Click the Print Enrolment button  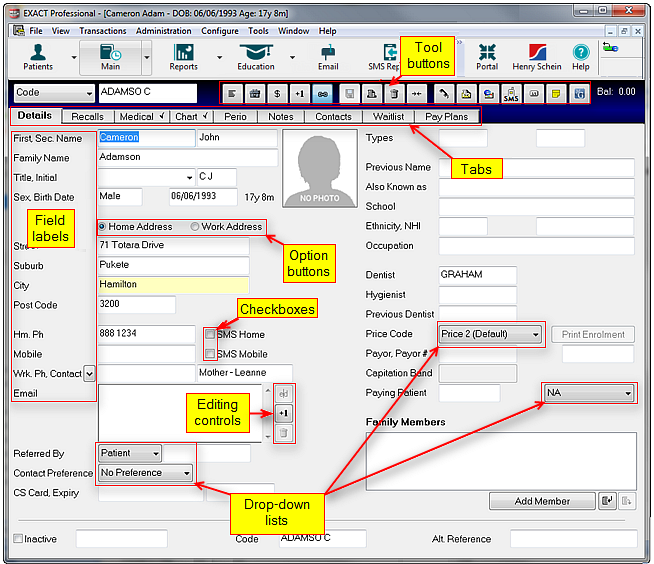click(x=593, y=334)
